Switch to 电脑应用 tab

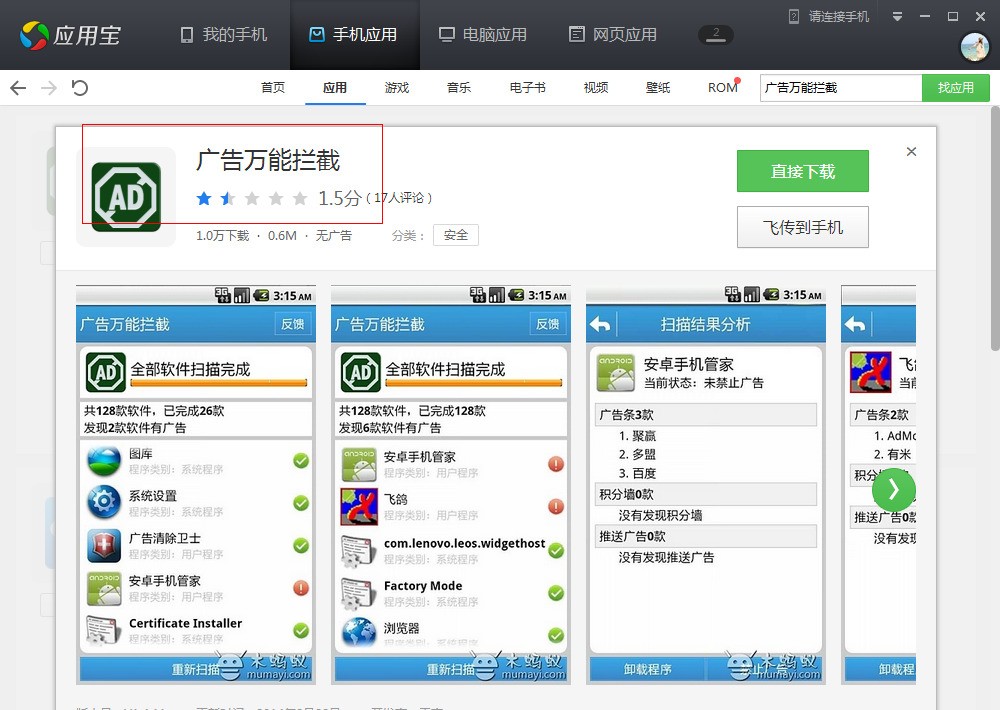(483, 35)
